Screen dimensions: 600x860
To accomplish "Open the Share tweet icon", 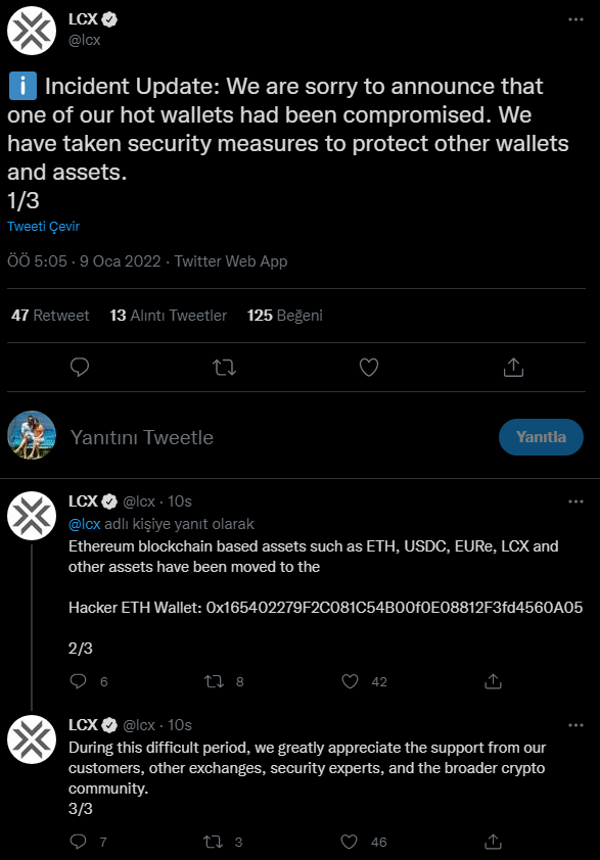I will tap(513, 367).
